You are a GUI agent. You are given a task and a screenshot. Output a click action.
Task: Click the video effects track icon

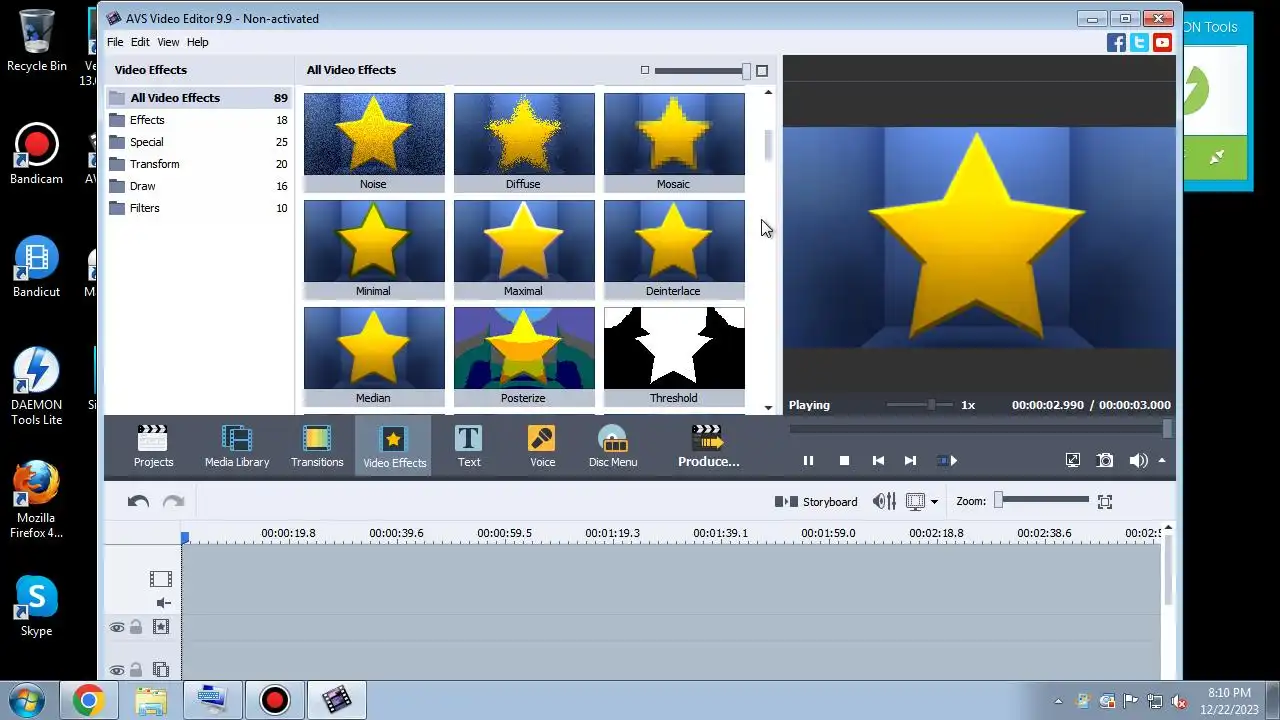point(160,627)
